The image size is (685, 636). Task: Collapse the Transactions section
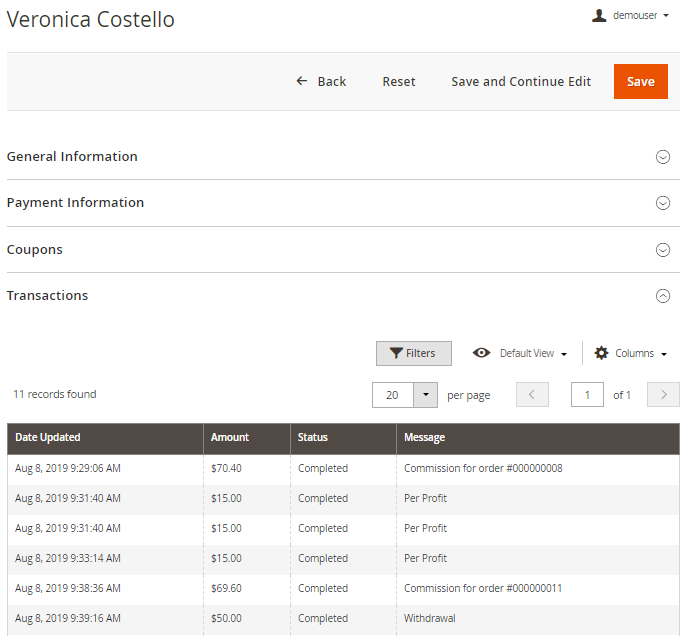tap(662, 296)
